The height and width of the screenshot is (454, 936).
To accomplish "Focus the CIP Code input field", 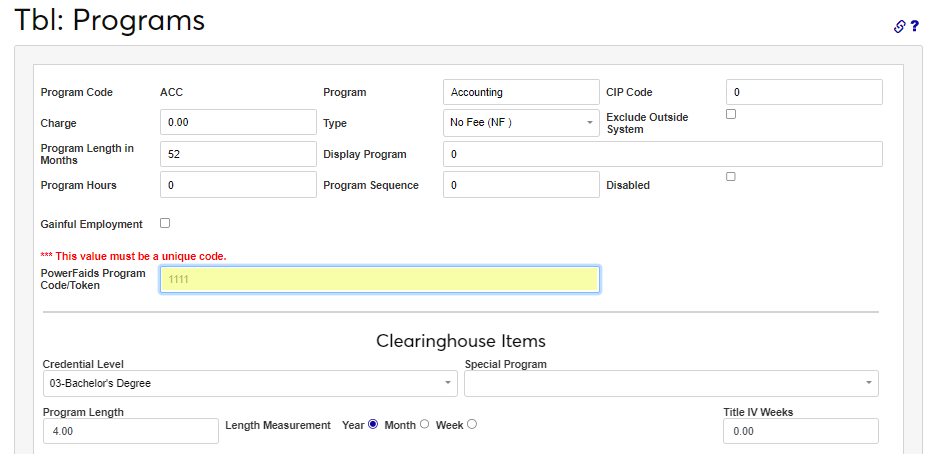I will pos(804,92).
